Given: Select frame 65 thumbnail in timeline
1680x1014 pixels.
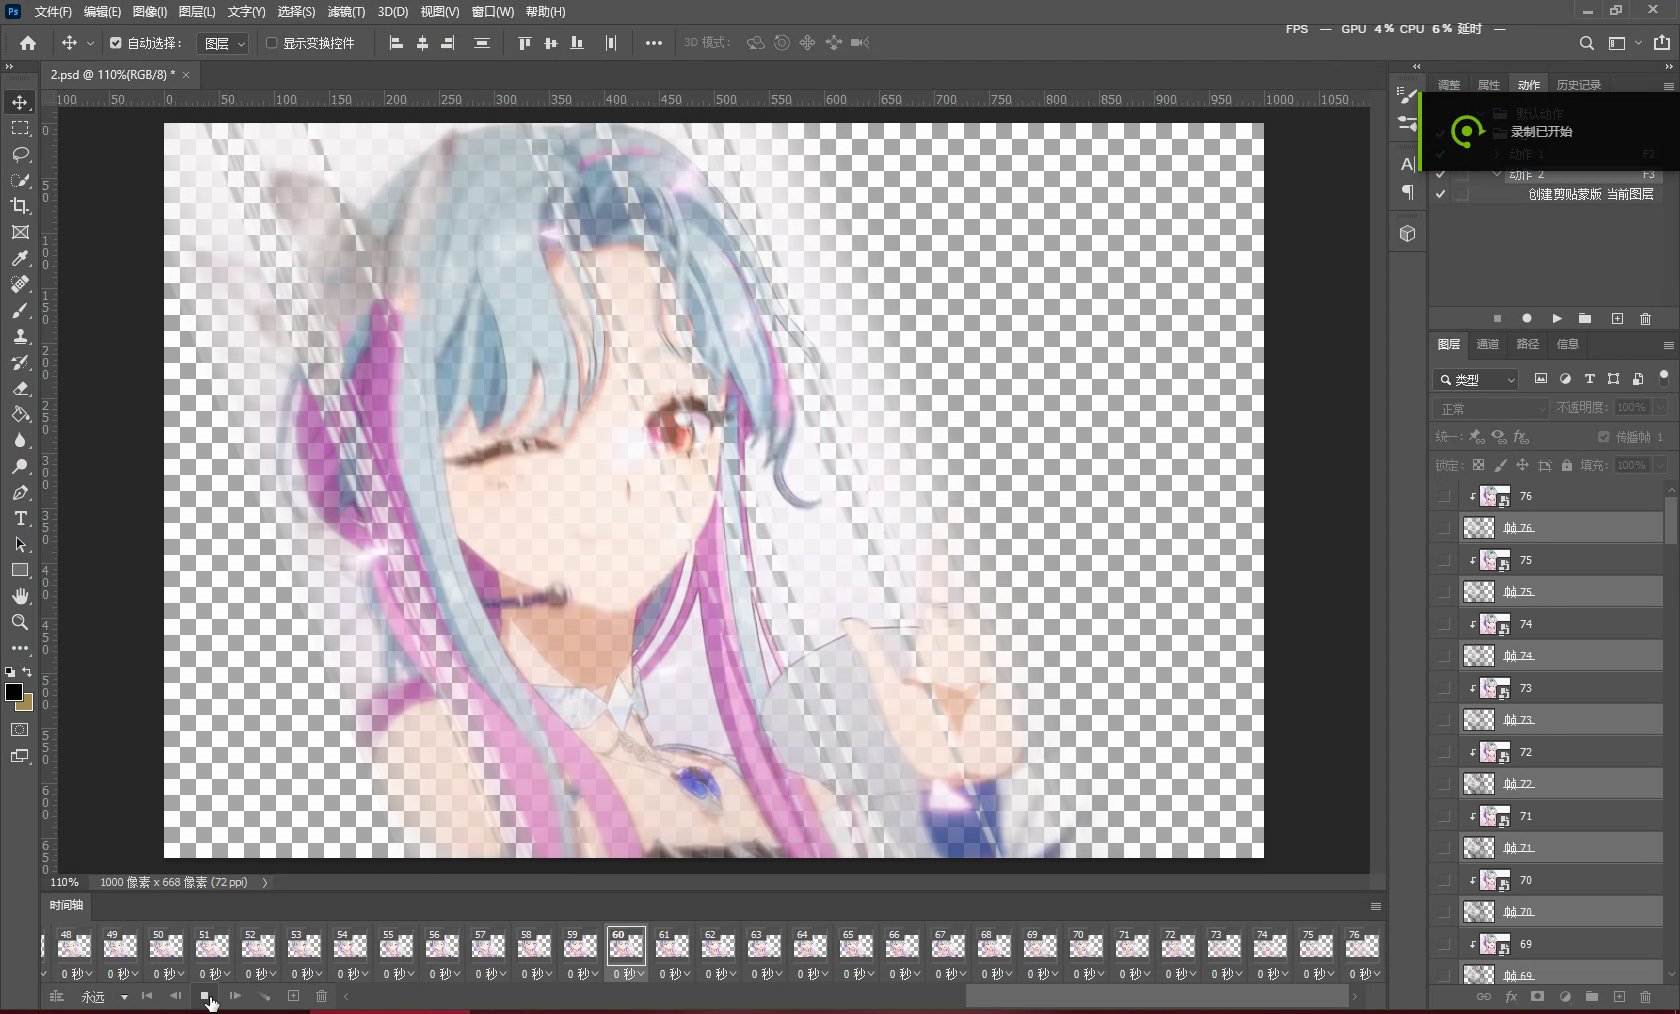Looking at the screenshot, I should pos(856,945).
